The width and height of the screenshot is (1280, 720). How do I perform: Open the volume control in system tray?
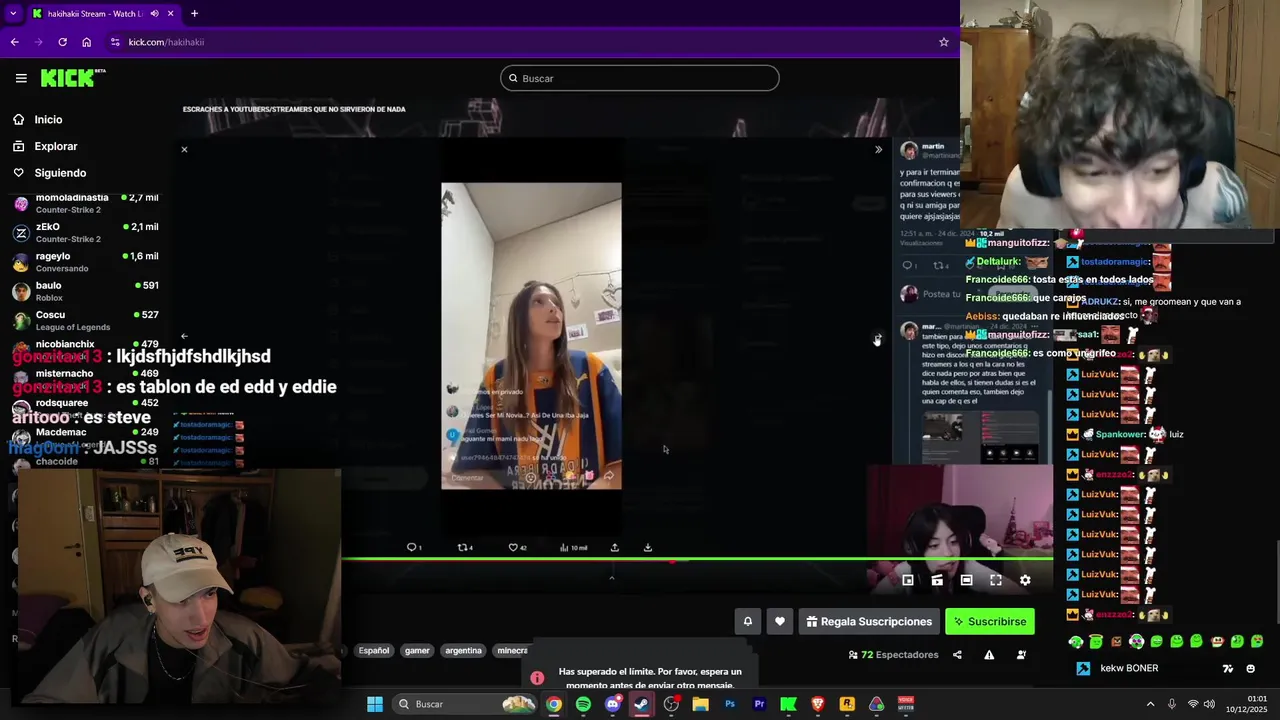[x=1209, y=704]
